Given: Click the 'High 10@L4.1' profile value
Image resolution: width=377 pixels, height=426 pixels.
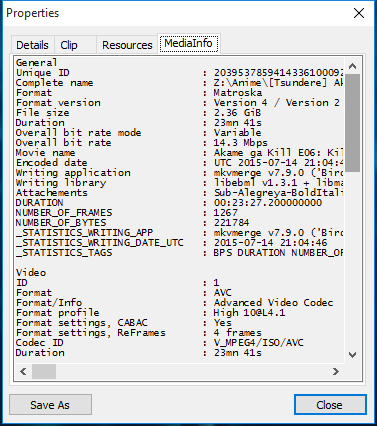Looking at the screenshot, I should 249,313.
